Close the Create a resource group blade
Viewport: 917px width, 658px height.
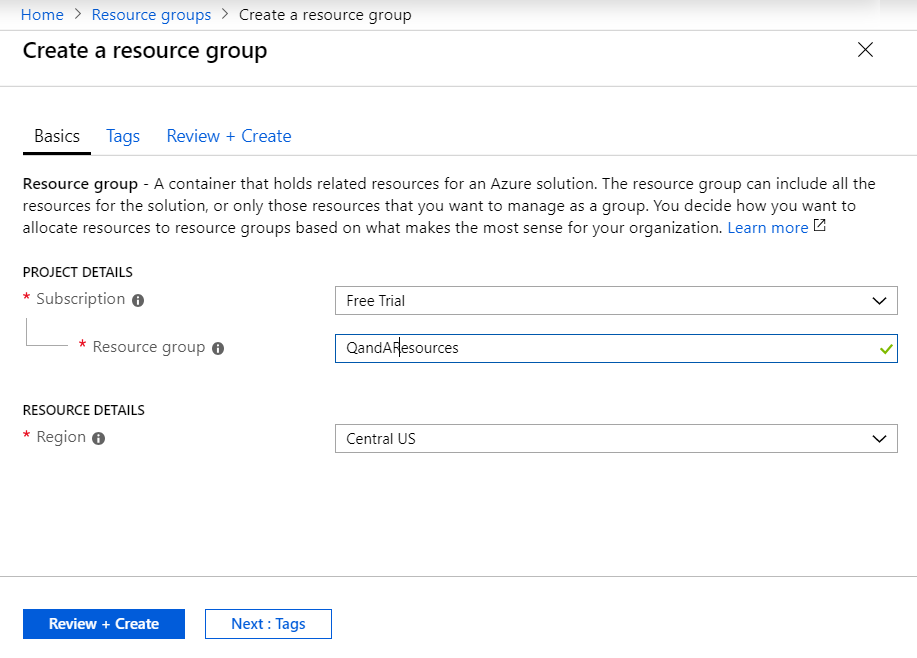coord(865,50)
